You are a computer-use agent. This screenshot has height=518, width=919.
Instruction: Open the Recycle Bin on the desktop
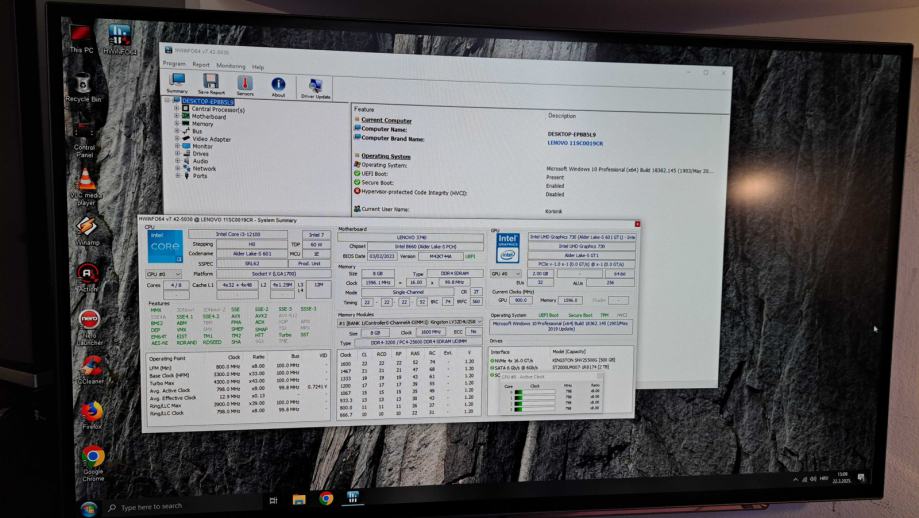(83, 88)
